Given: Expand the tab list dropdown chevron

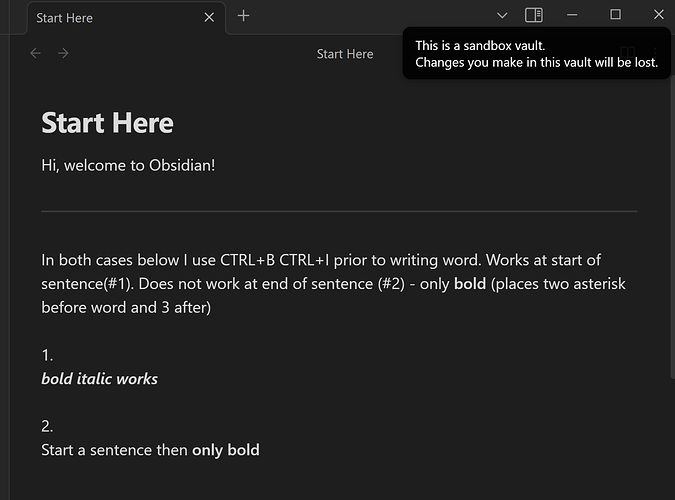Looking at the screenshot, I should click(502, 15).
